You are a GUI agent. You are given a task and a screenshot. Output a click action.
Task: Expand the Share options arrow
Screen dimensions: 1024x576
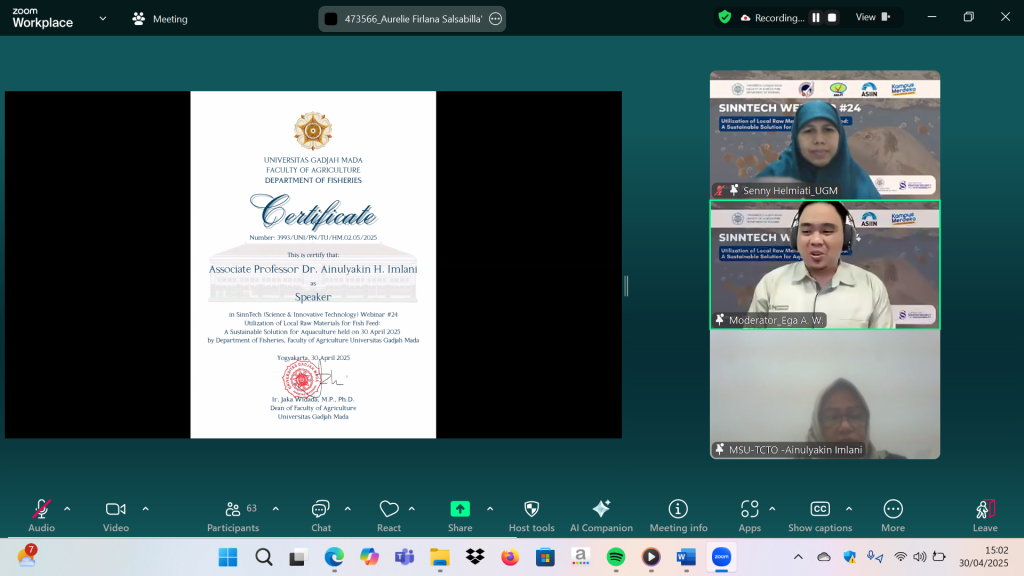click(x=490, y=509)
